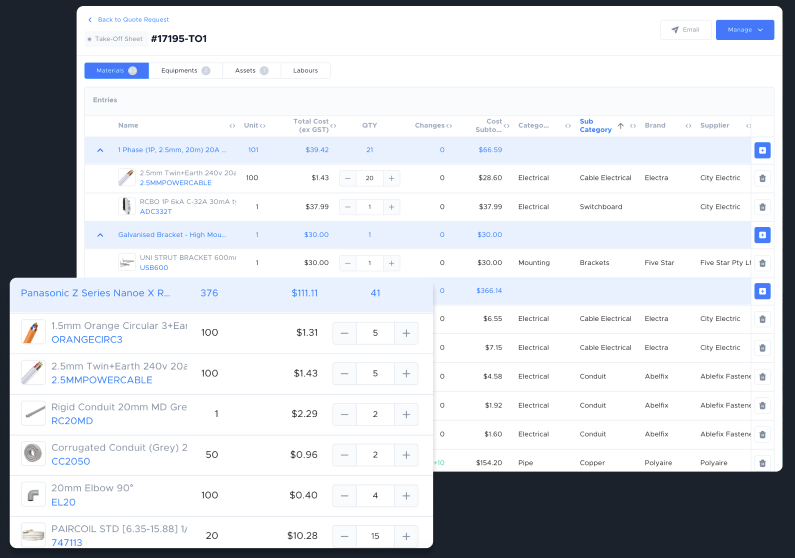Click trash icon for Copper Pipe Polyaire row
The width and height of the screenshot is (795, 558).
762,463
